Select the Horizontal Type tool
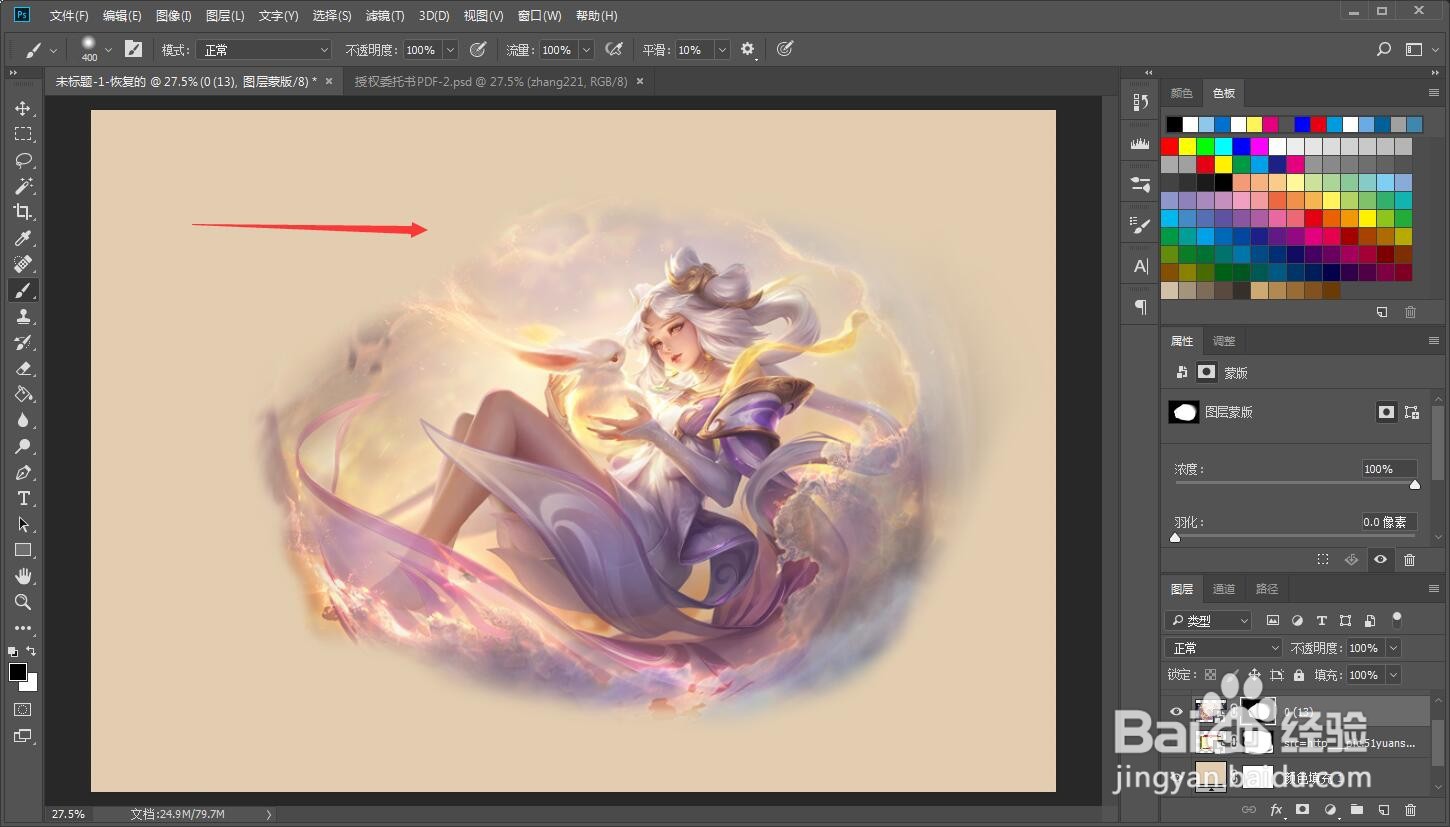 coord(23,498)
